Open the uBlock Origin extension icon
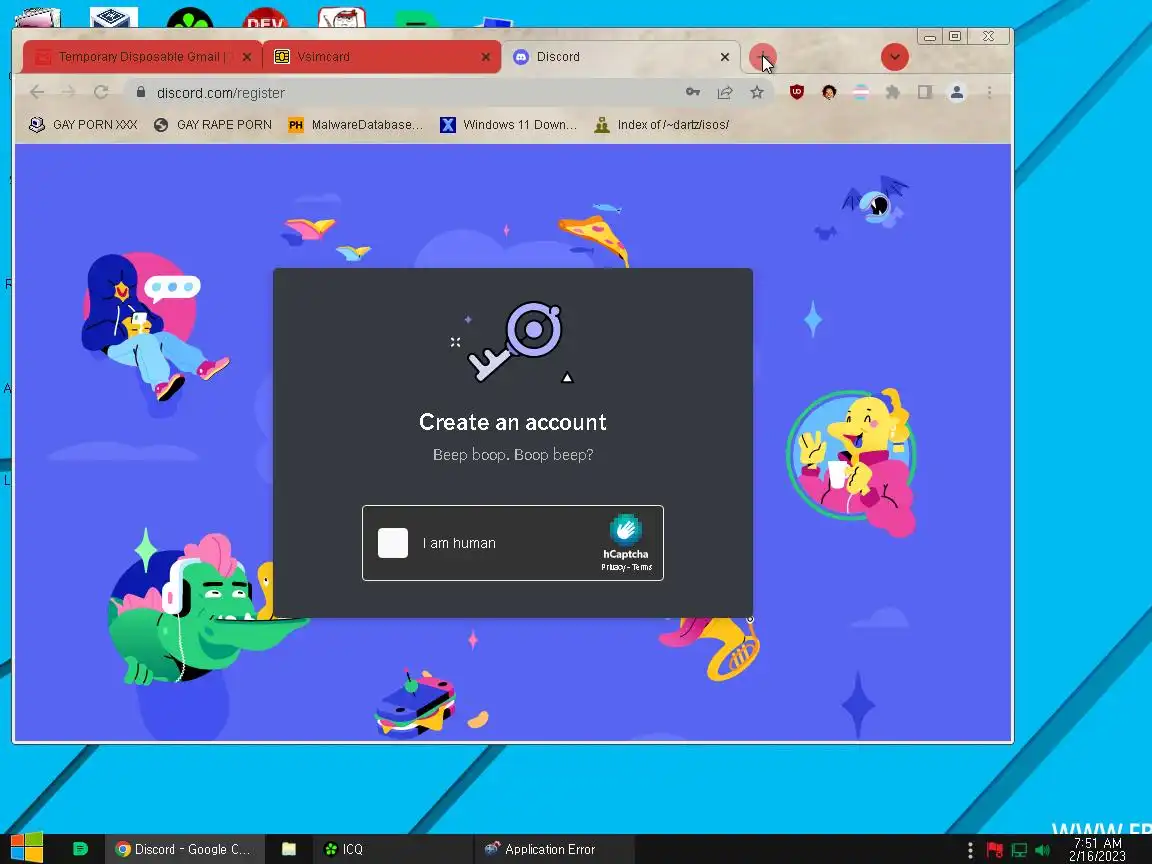Image resolution: width=1152 pixels, height=864 pixels. point(796,92)
